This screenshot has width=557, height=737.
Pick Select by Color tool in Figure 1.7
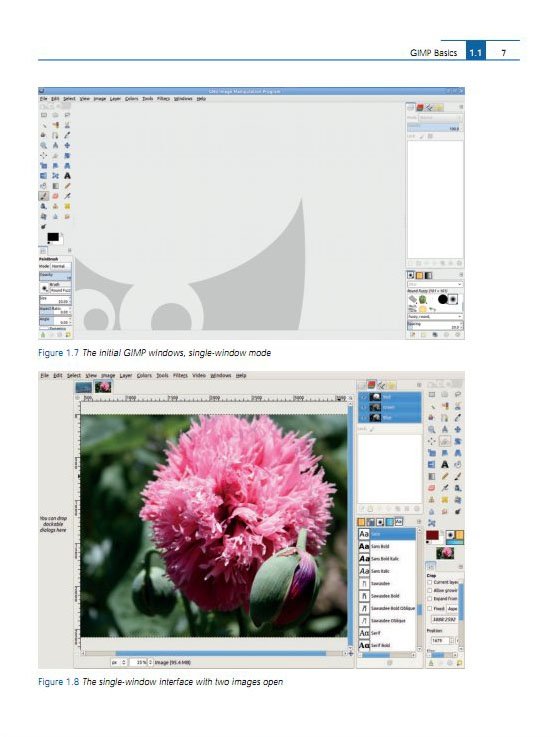tap(55, 125)
